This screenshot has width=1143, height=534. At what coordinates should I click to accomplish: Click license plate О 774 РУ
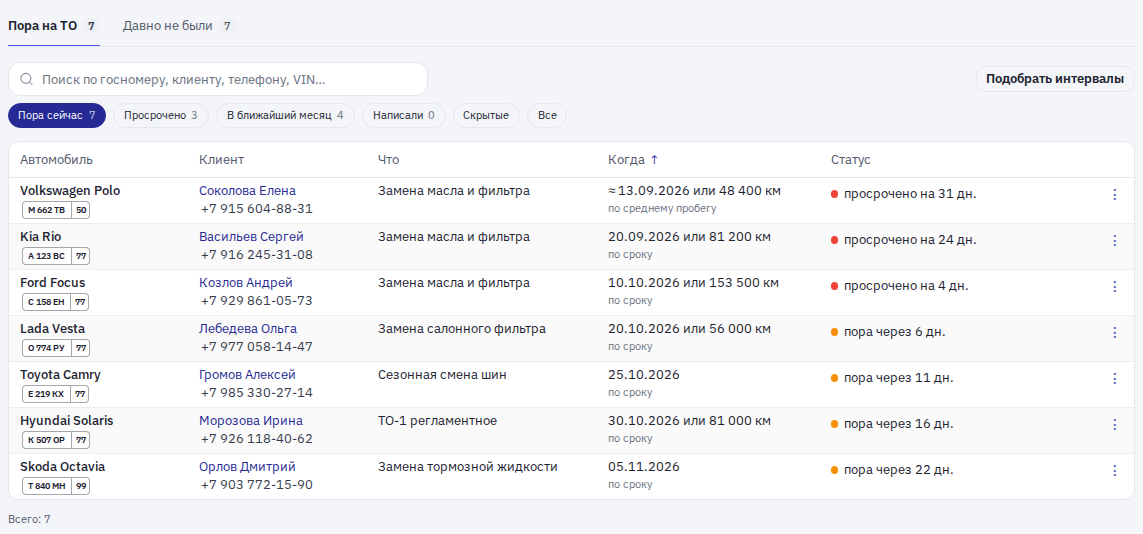56,348
